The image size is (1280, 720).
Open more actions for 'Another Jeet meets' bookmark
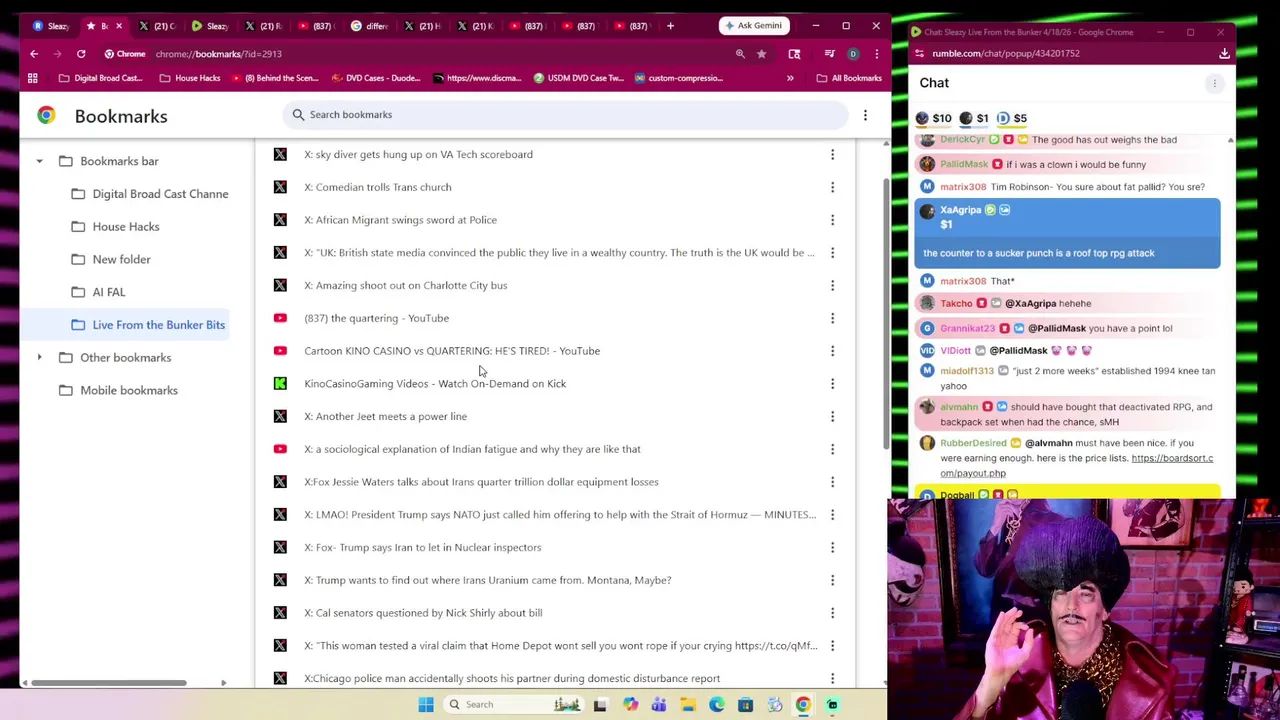832,416
